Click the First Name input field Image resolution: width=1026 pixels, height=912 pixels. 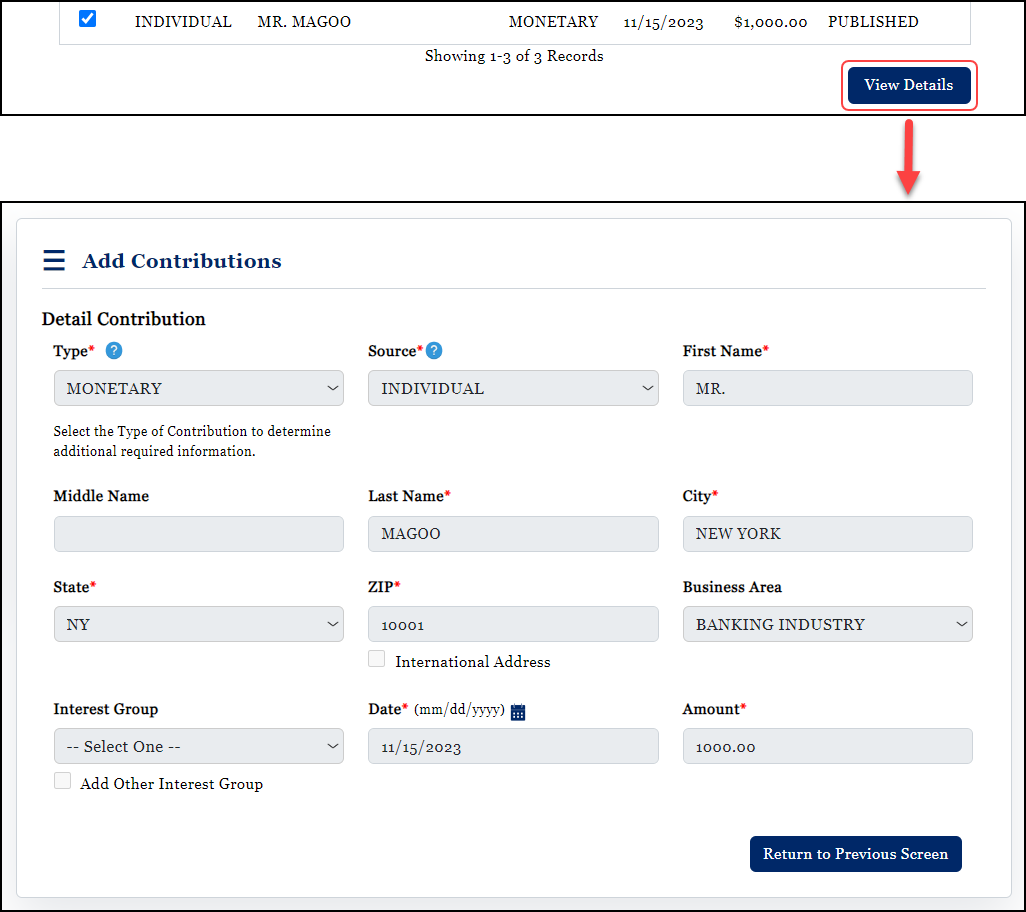pos(827,388)
